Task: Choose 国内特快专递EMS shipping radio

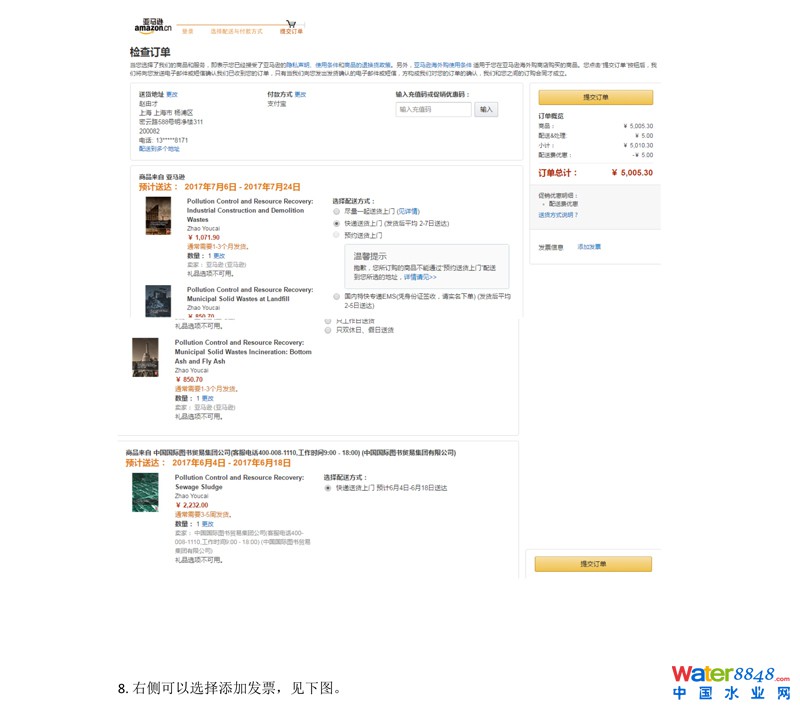Action: (337, 296)
